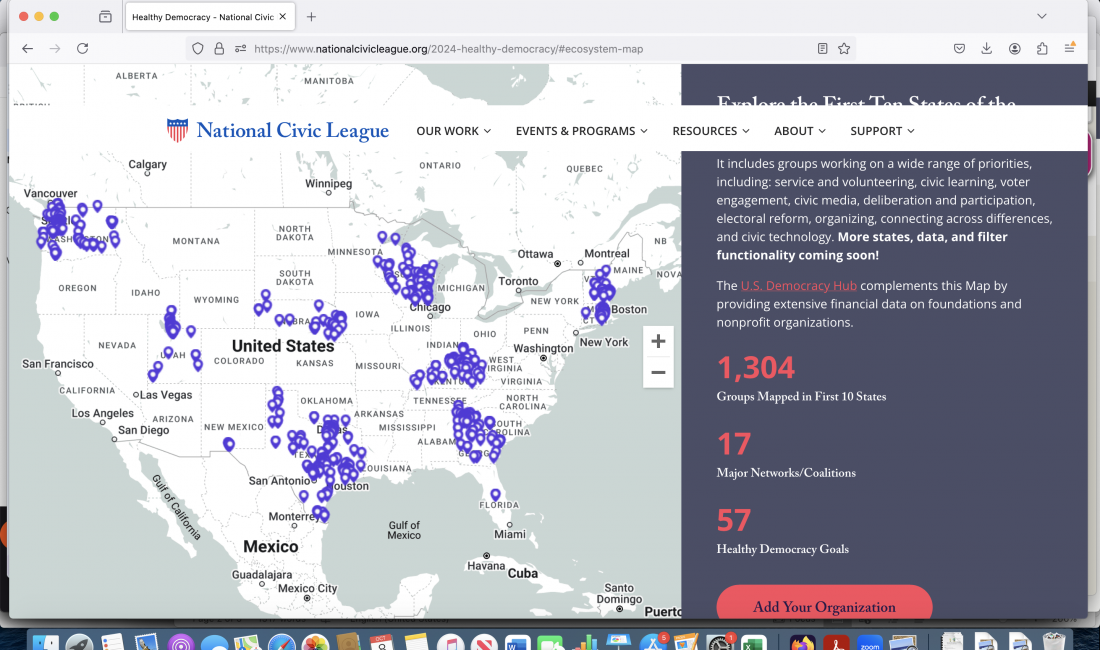Click the 'Washington' city label on map

[543, 348]
